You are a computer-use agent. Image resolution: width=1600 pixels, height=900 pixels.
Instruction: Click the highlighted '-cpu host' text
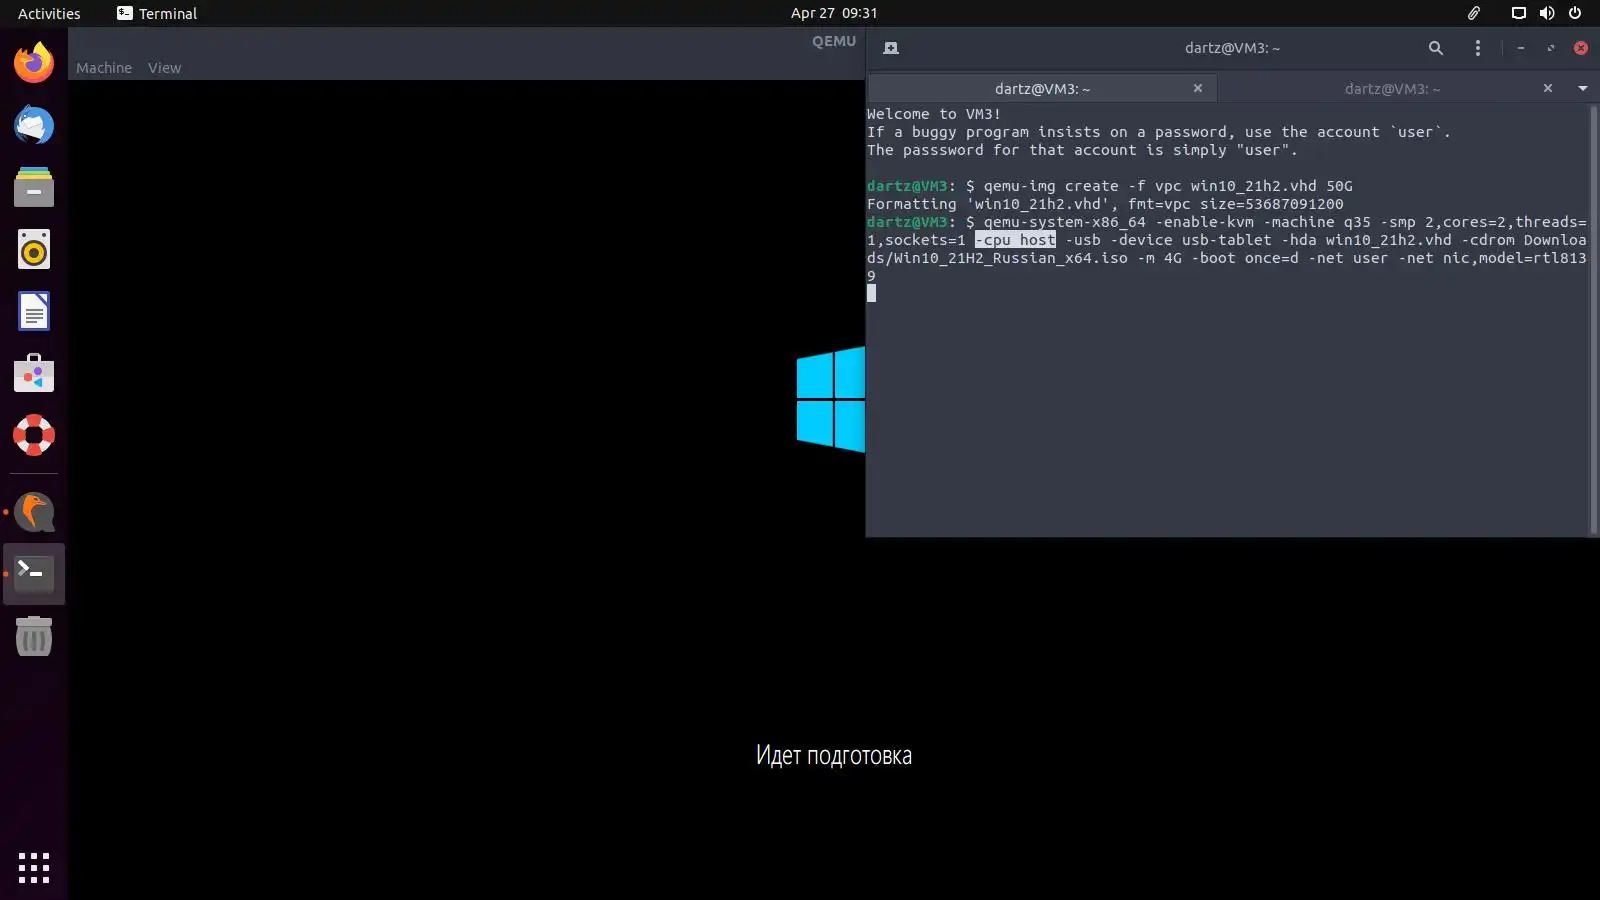1015,240
